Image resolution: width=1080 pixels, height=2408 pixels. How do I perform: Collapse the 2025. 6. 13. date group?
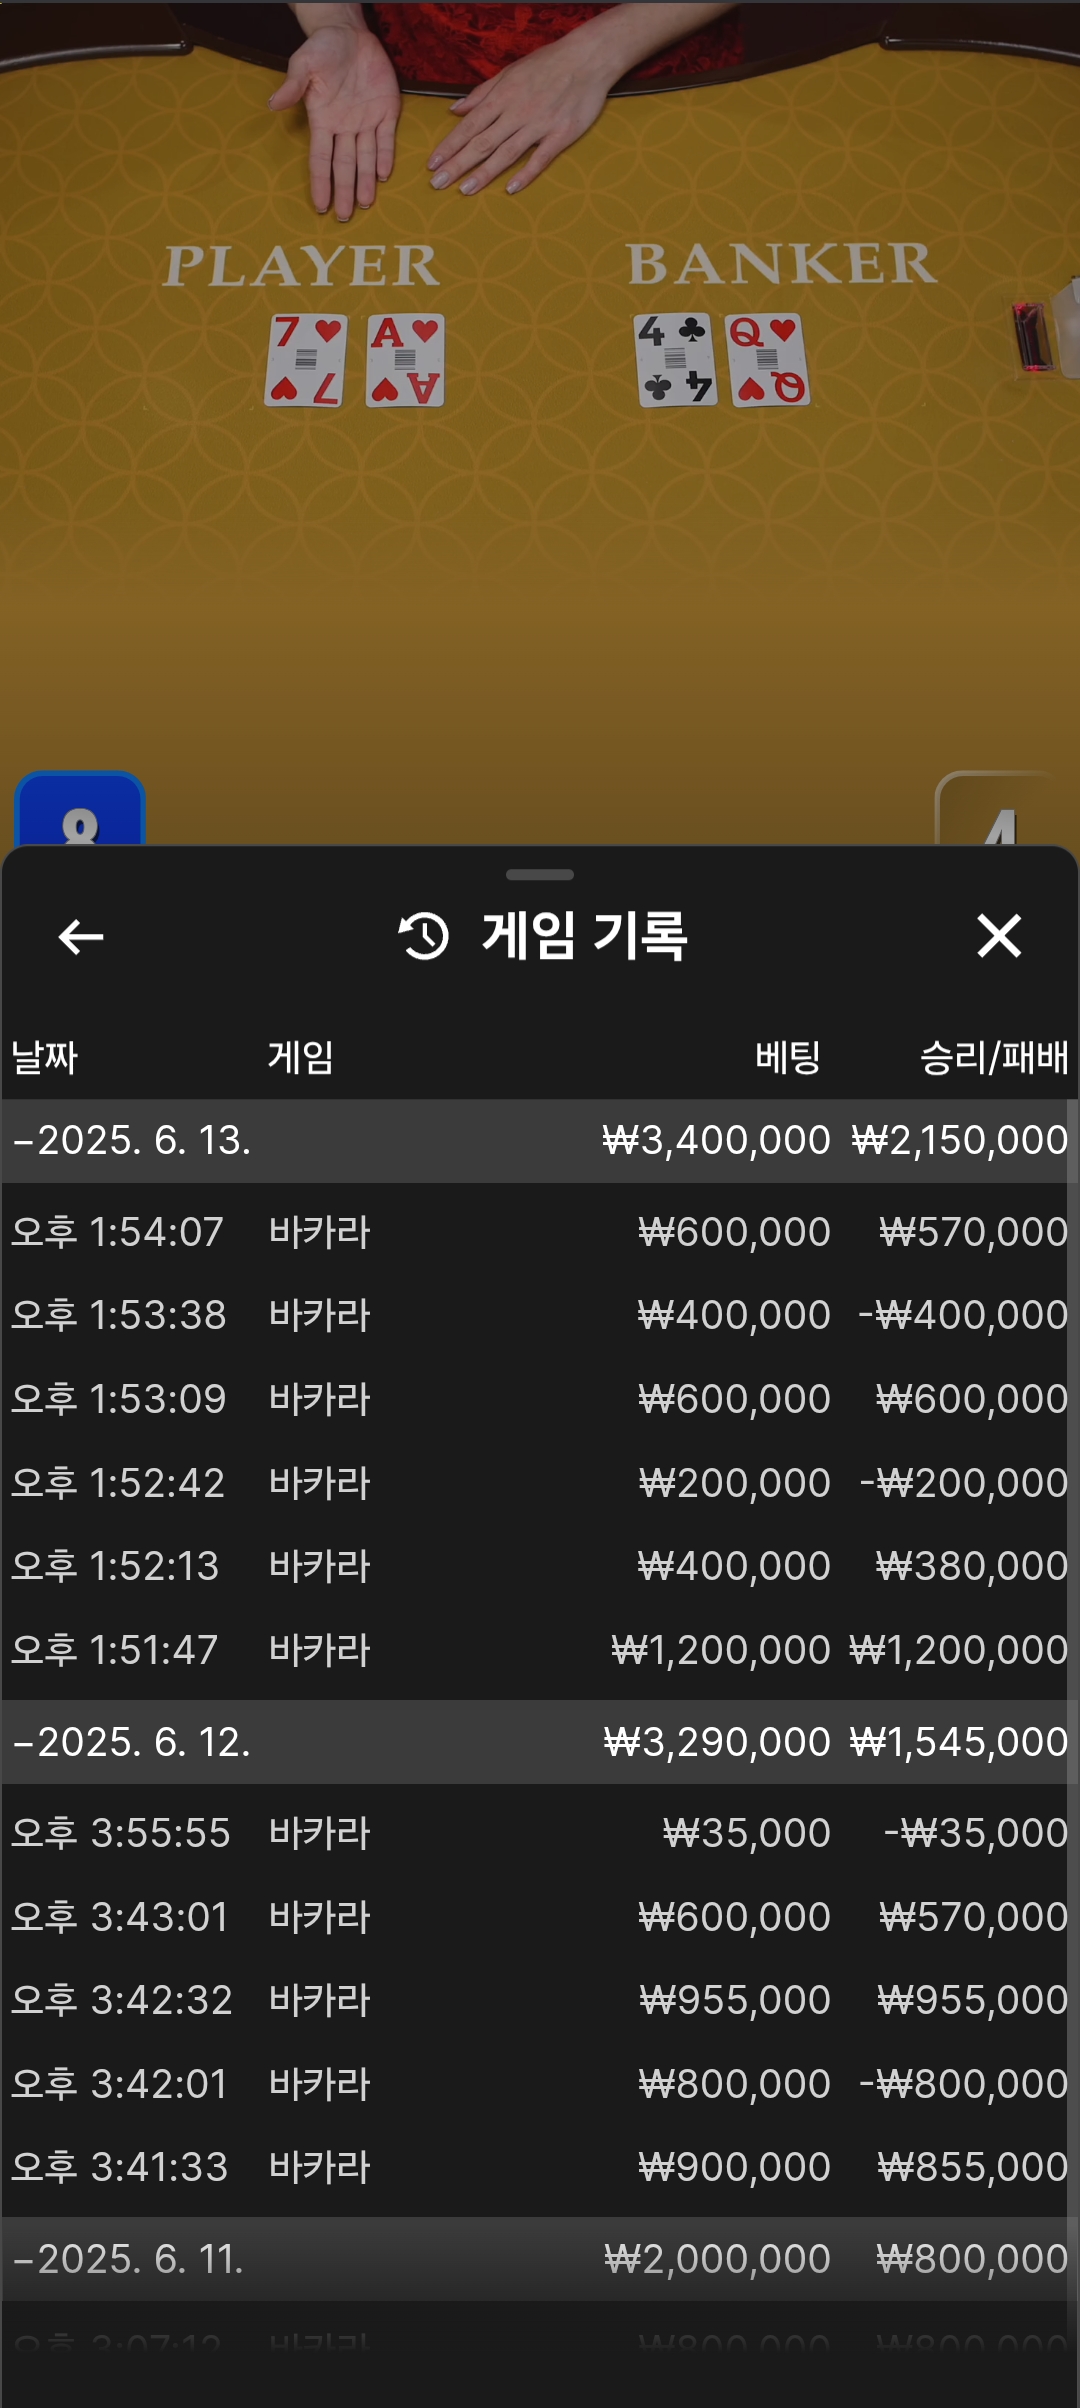tap(540, 1141)
